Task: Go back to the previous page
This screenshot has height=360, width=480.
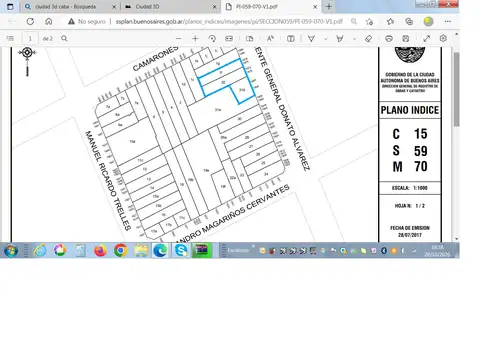Action: (12, 22)
